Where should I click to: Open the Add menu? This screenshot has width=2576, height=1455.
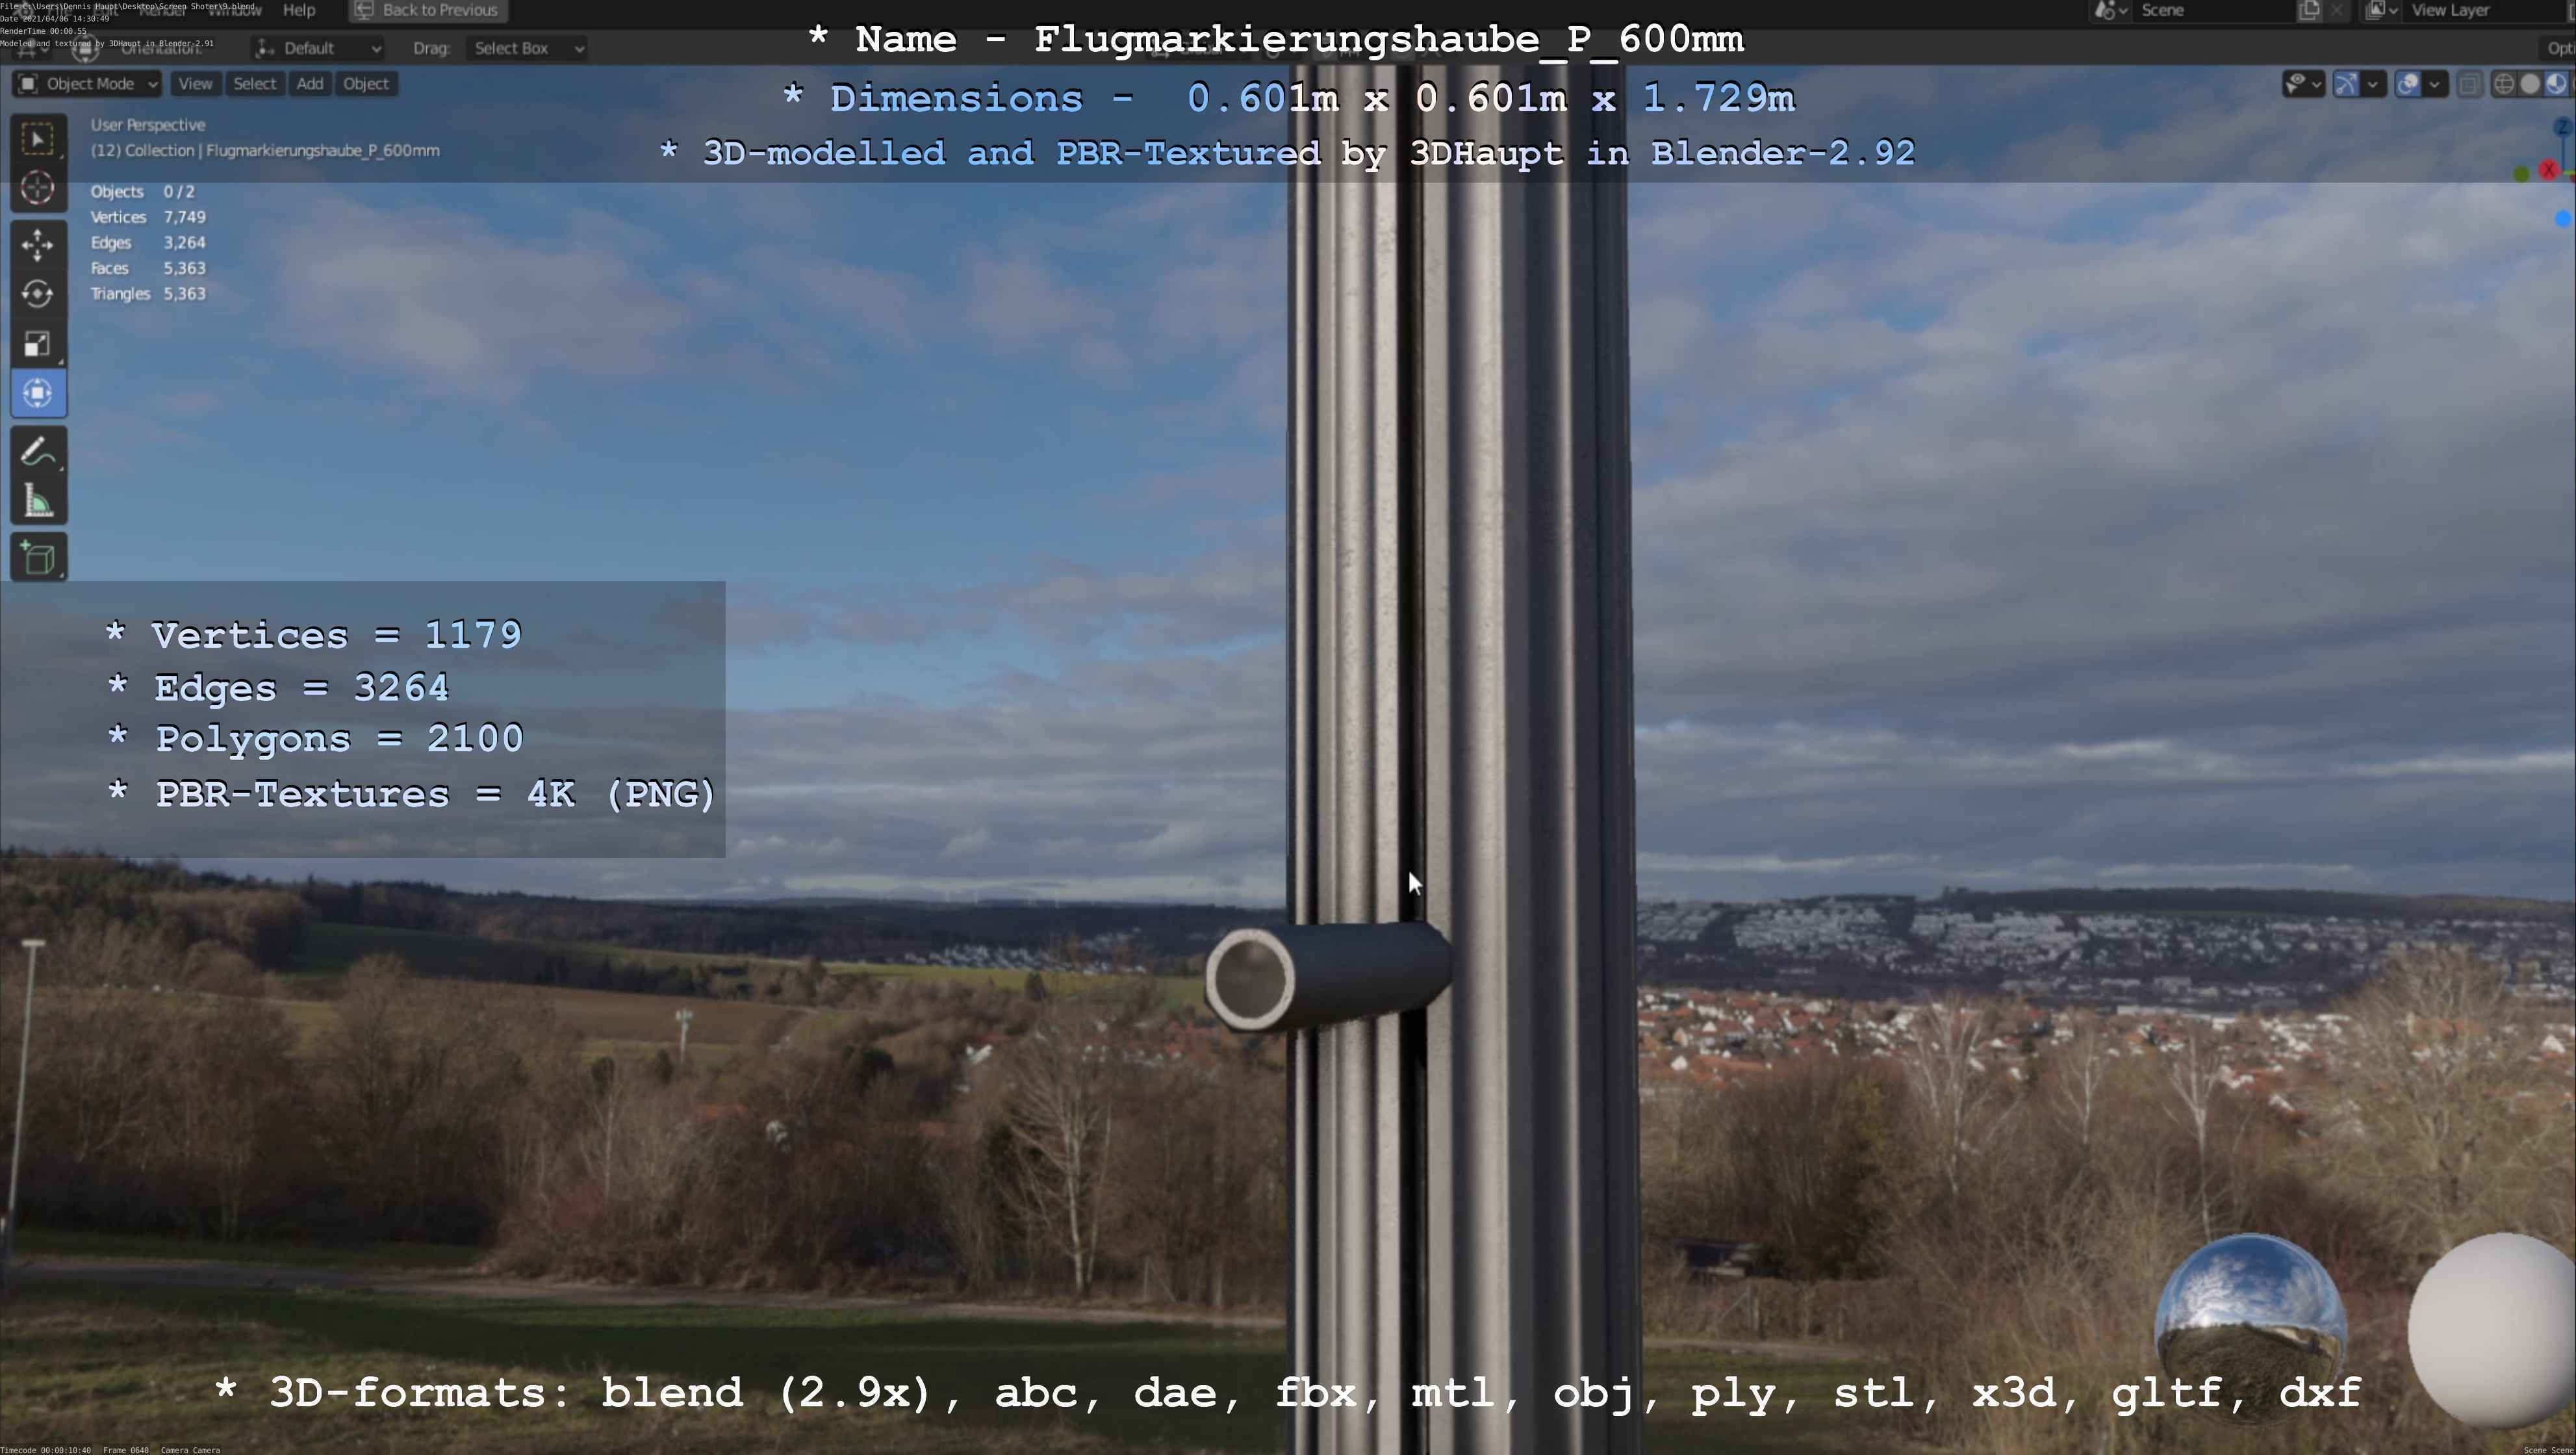310,84
